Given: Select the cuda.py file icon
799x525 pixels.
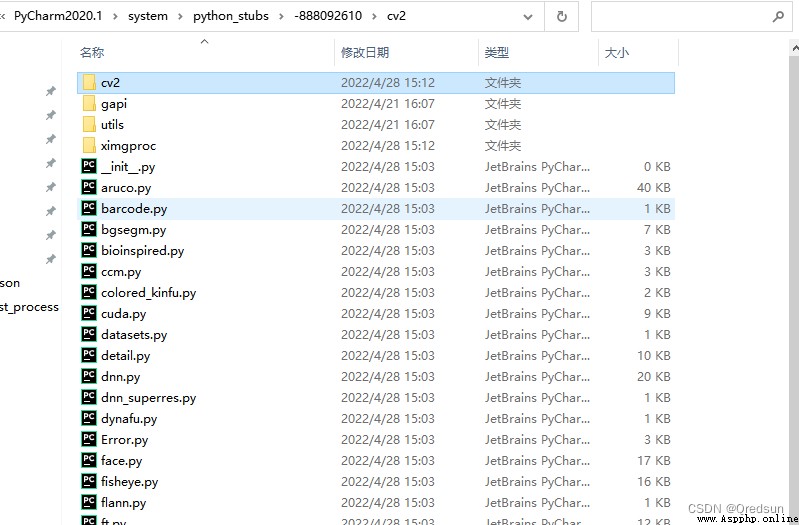Looking at the screenshot, I should pos(89,313).
